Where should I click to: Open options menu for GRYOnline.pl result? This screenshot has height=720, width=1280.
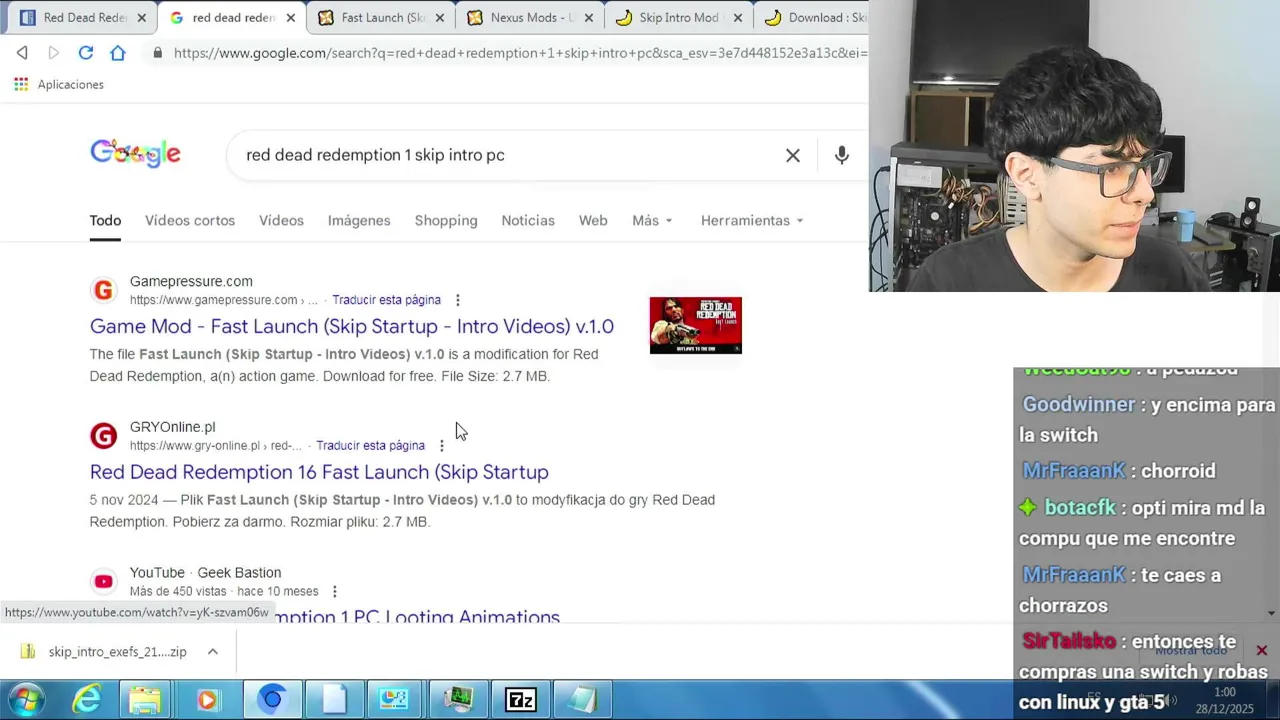442,446
